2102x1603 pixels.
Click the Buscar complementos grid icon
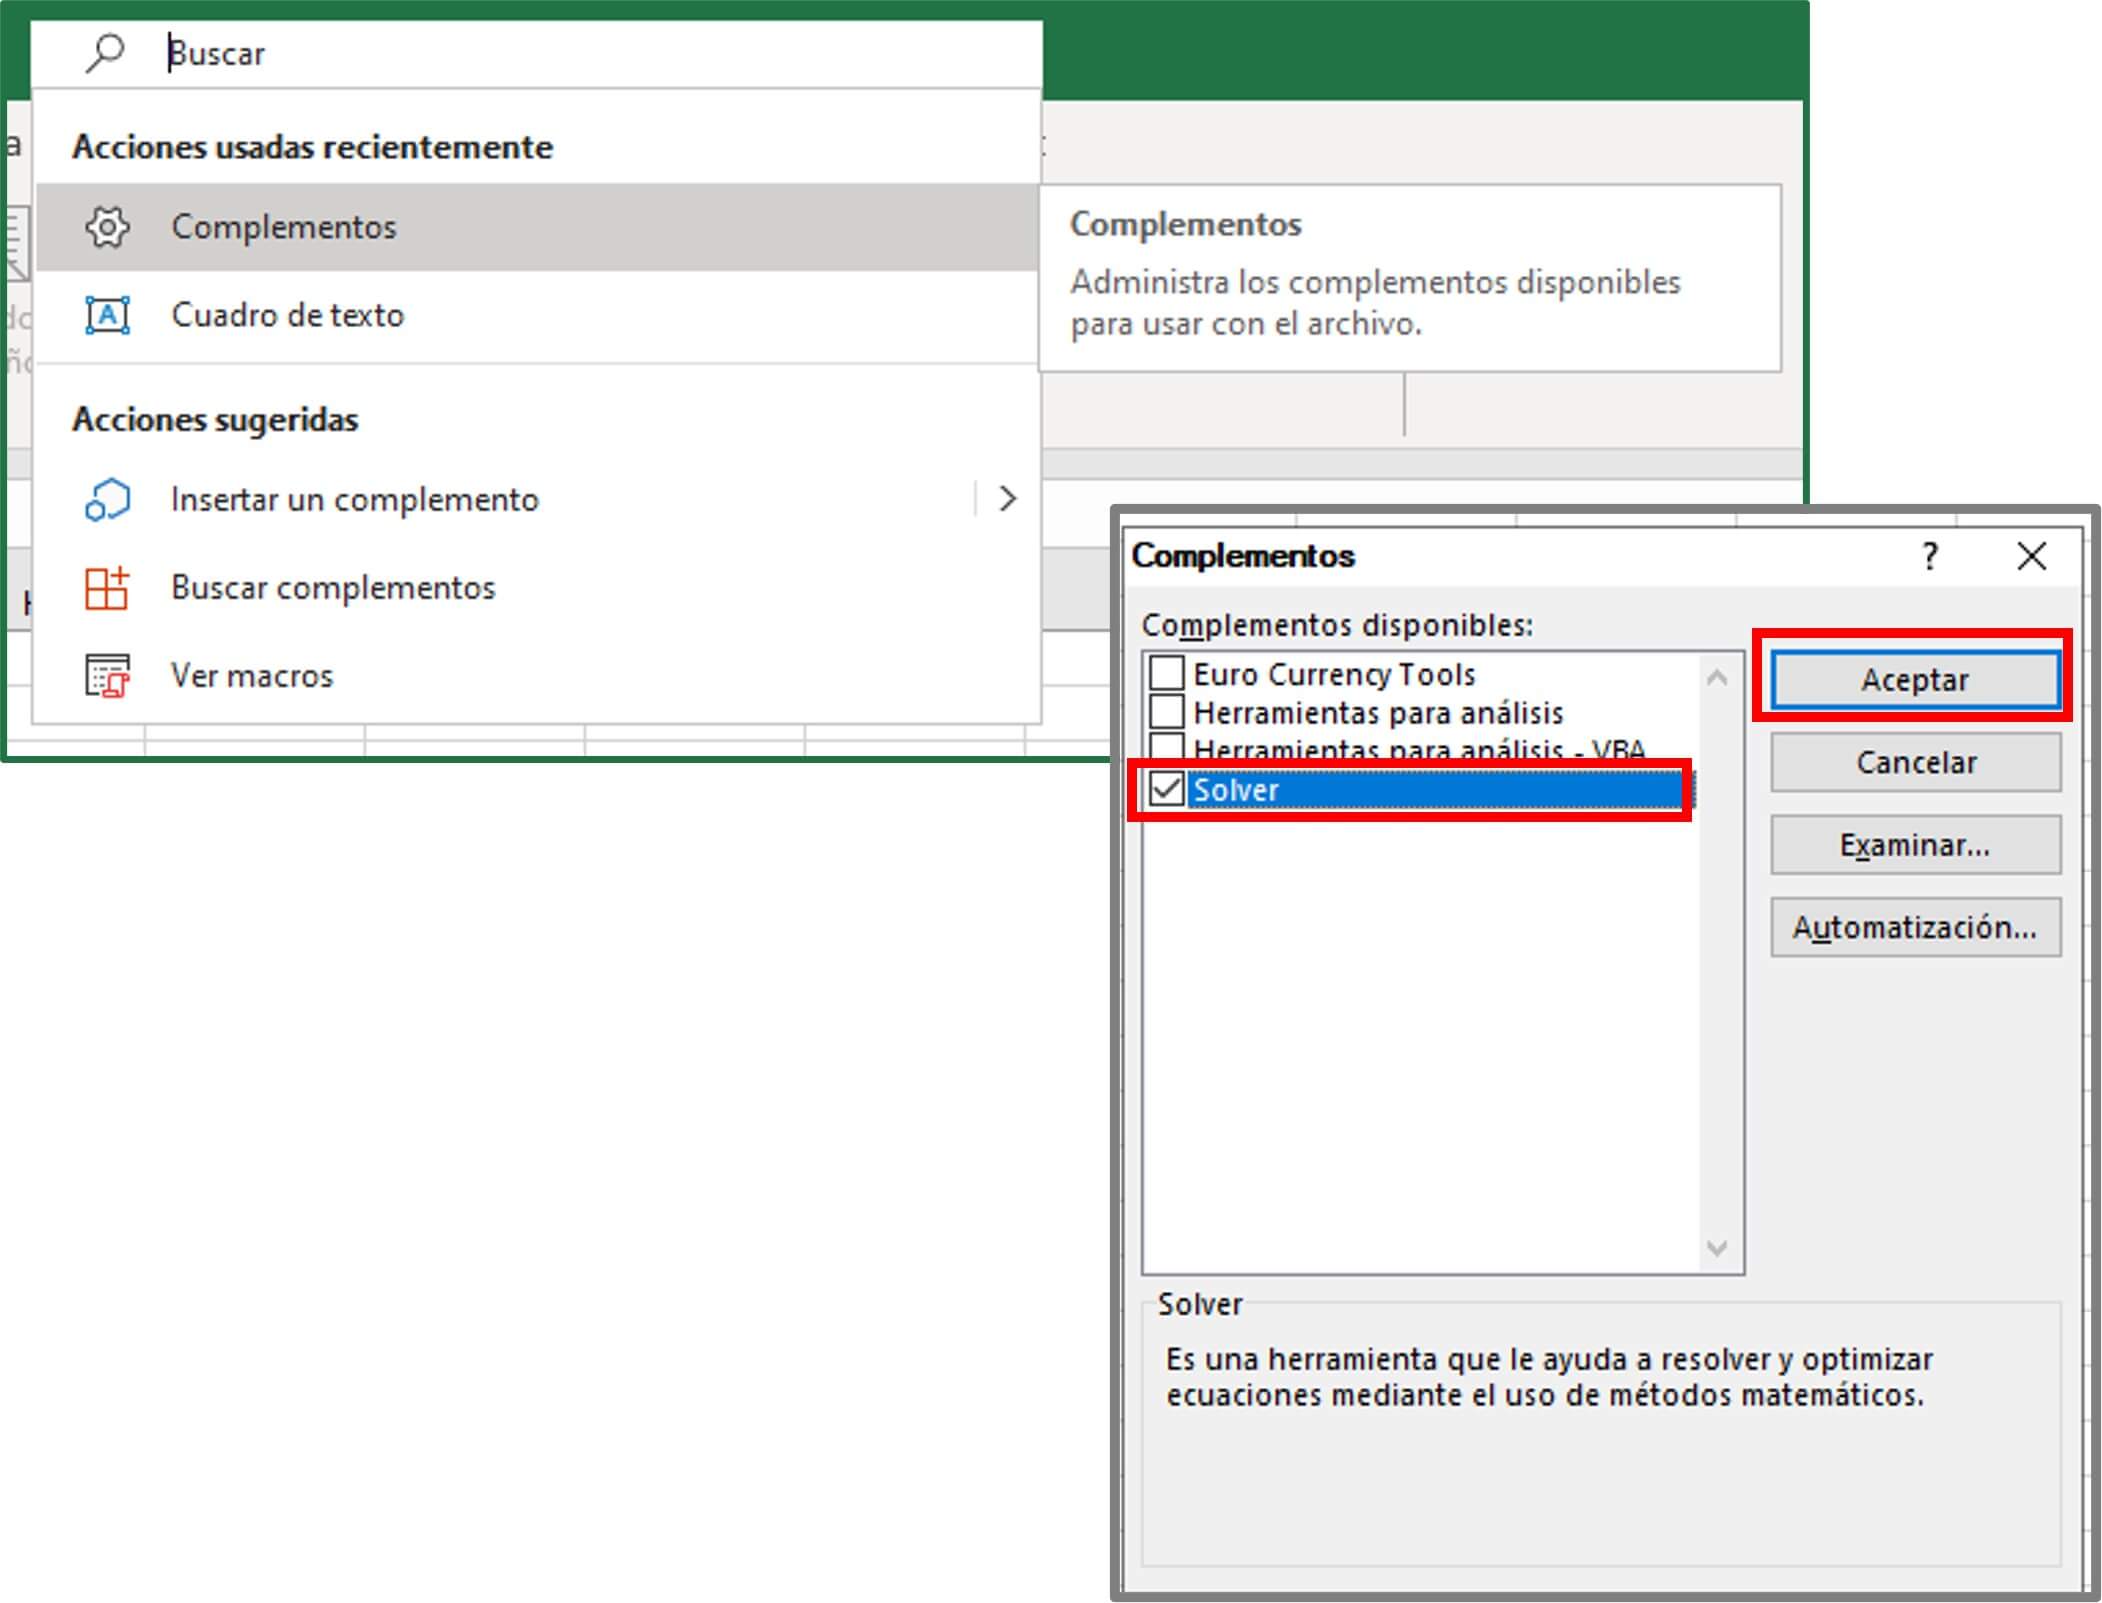[109, 588]
